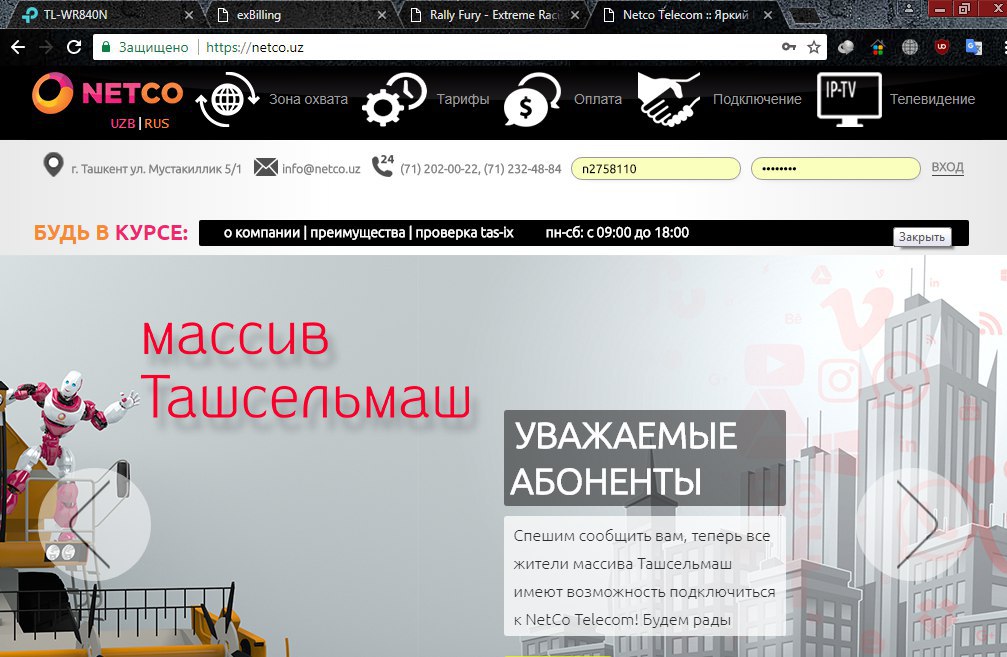1007x657 pixels.
Task: Reload the page in the browser
Action: [74, 47]
